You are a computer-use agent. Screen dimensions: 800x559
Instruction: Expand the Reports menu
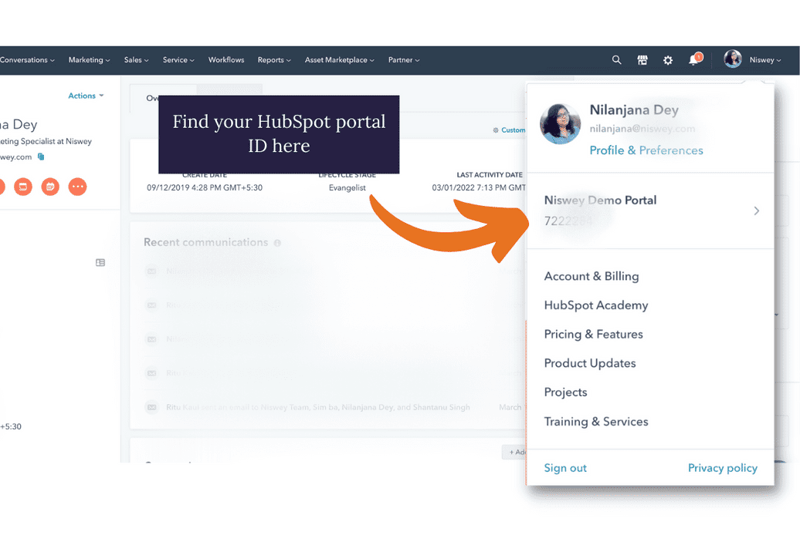click(x=274, y=60)
